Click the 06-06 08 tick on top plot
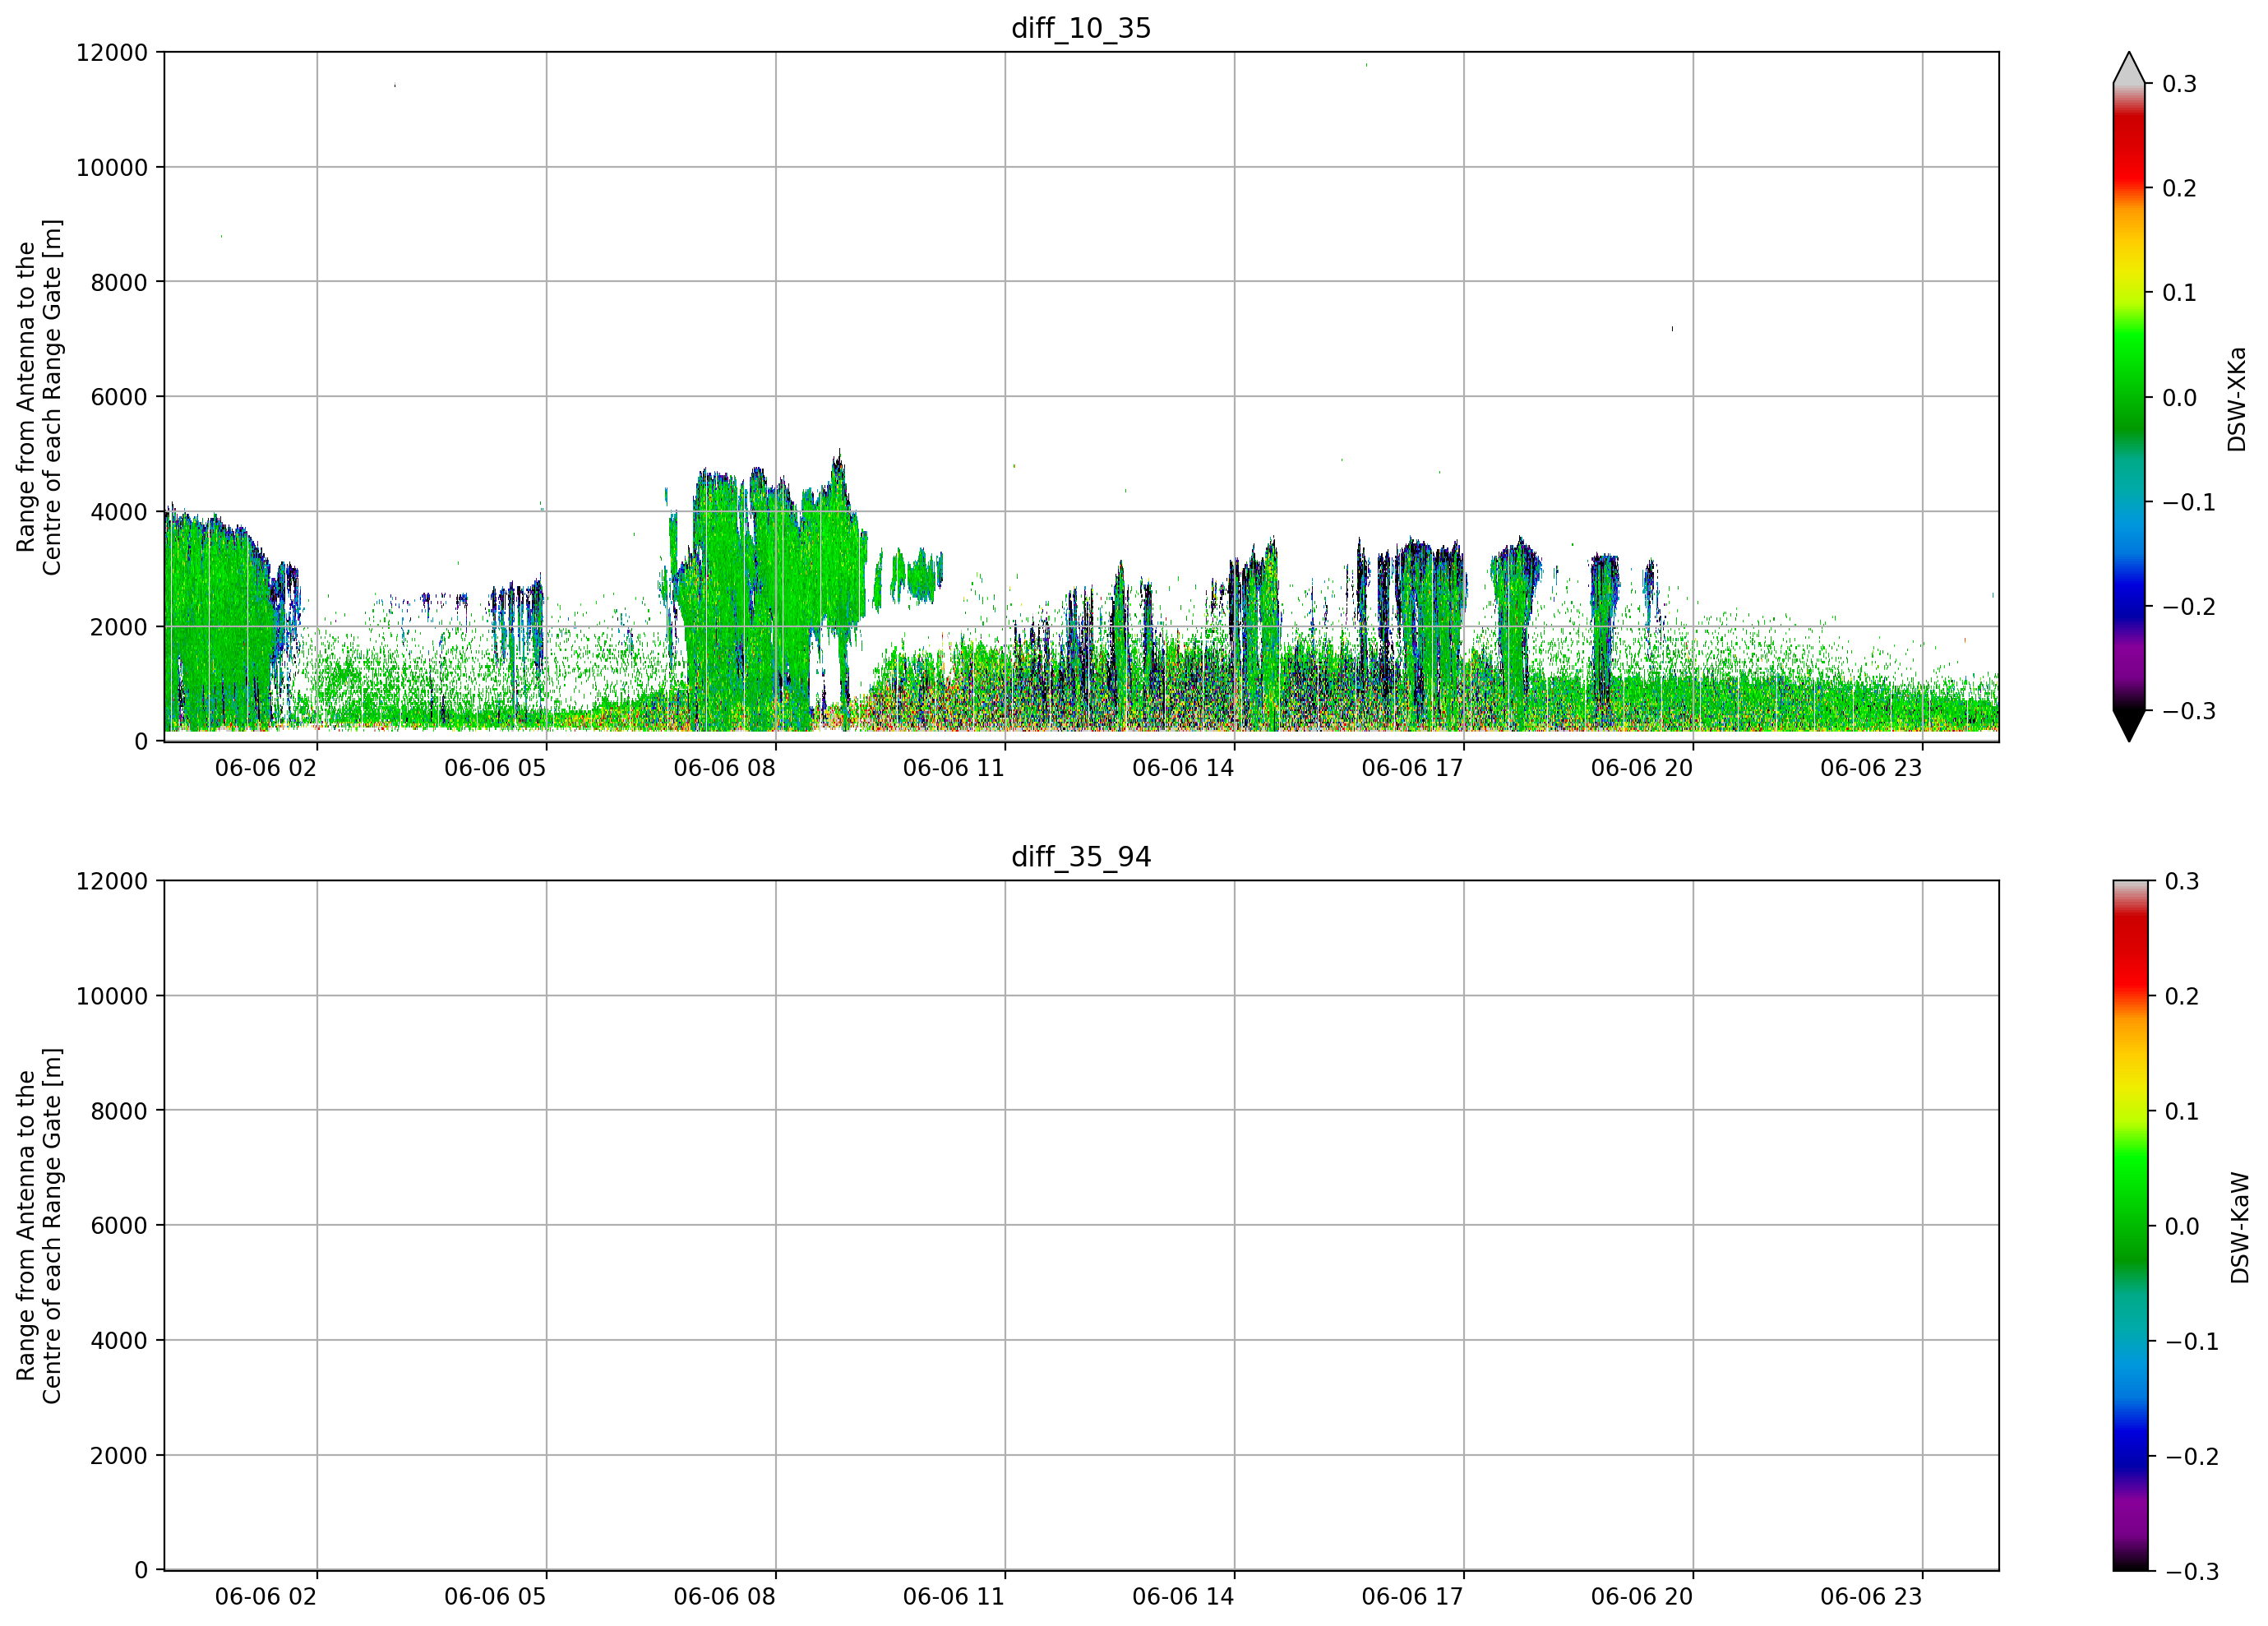Viewport: 2268px width, 1626px height. pyautogui.click(x=725, y=768)
